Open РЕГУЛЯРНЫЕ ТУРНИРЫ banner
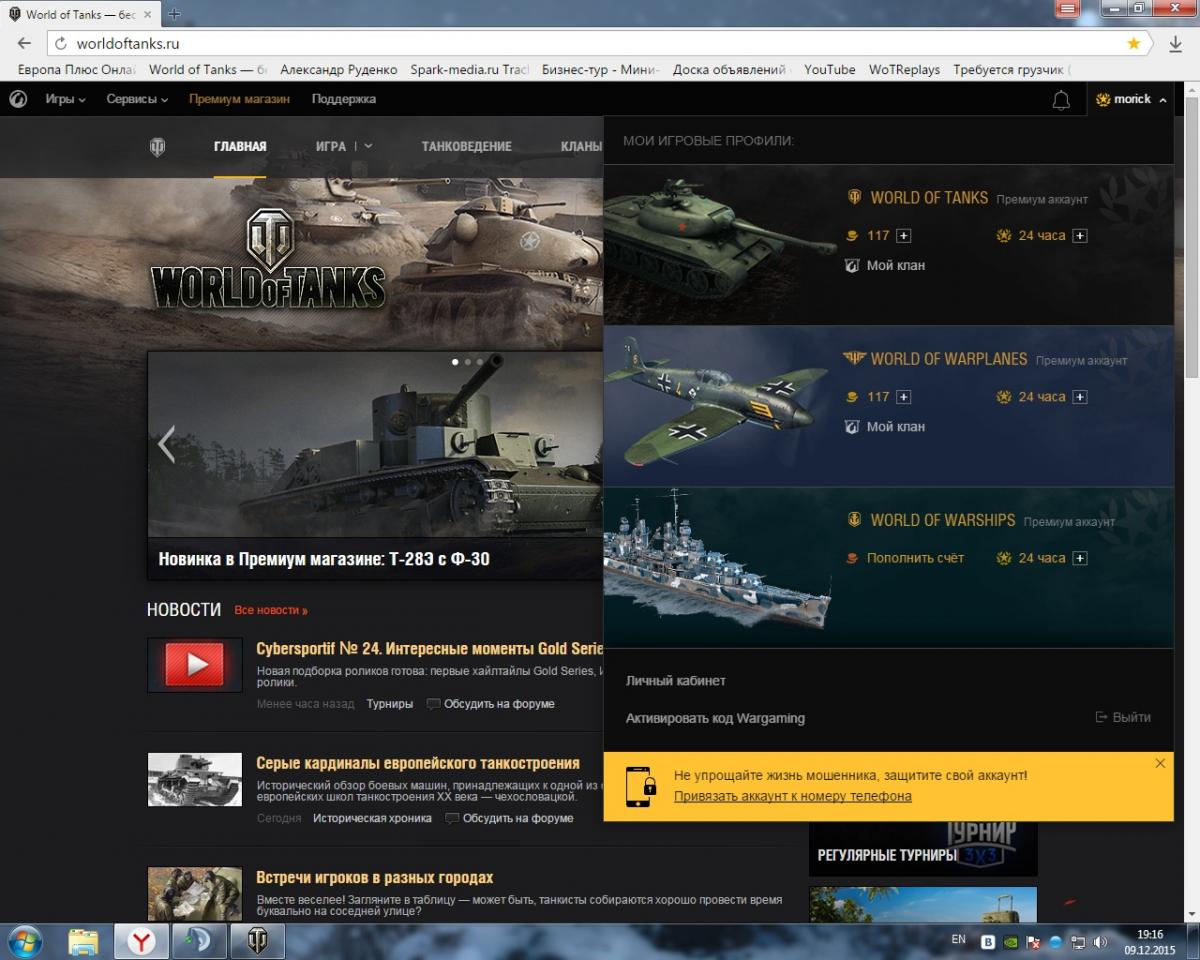The width and height of the screenshot is (1200, 960). 923,848
